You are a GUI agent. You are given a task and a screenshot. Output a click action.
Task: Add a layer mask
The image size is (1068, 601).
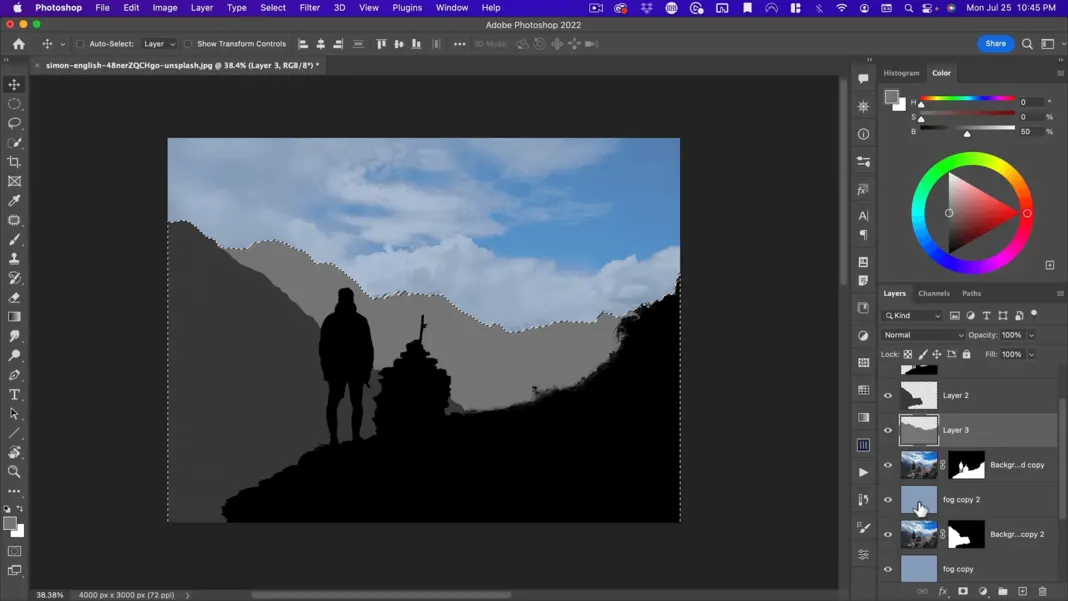point(962,591)
